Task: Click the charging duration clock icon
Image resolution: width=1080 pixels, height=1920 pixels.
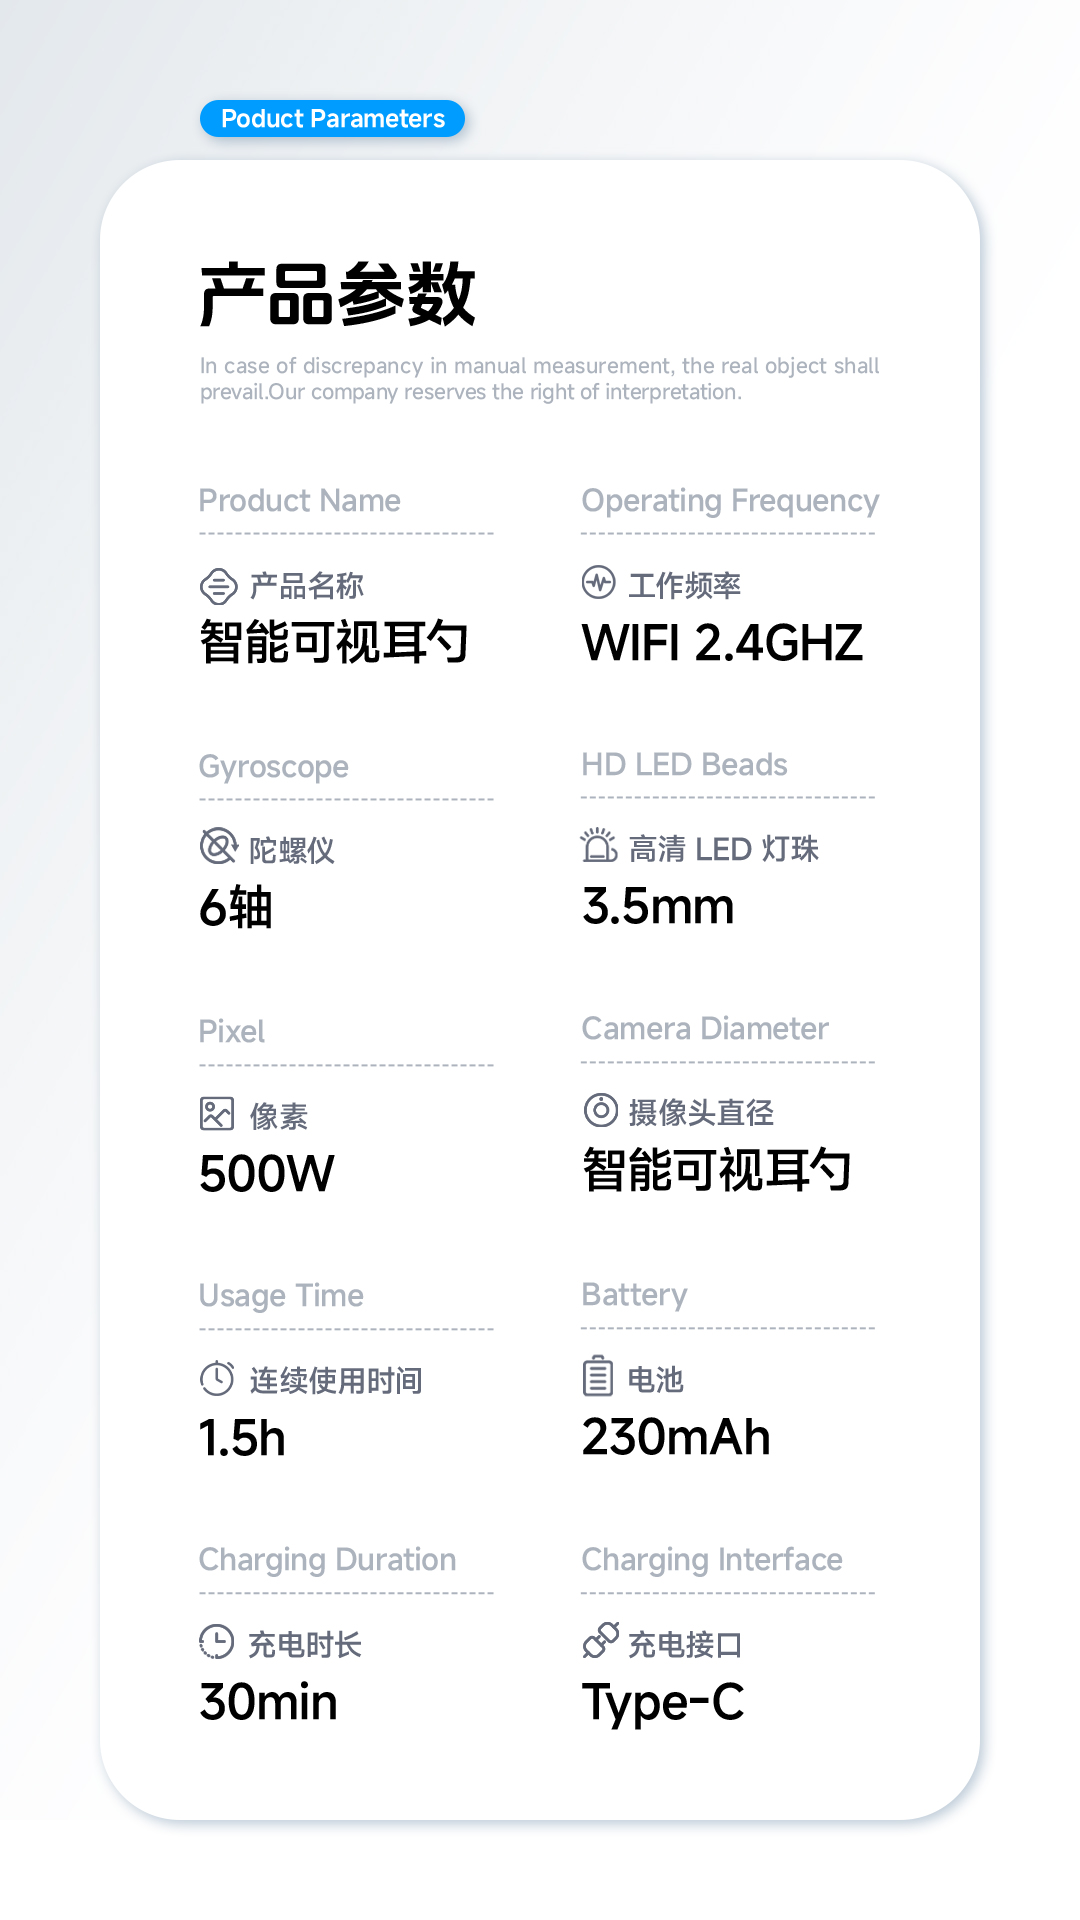Action: [x=217, y=1642]
